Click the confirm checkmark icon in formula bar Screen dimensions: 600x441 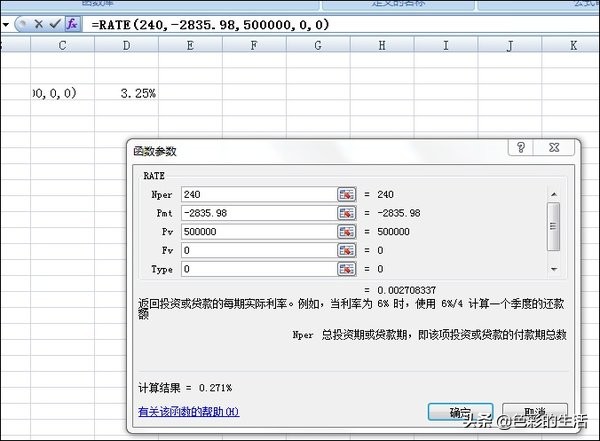click(55, 24)
